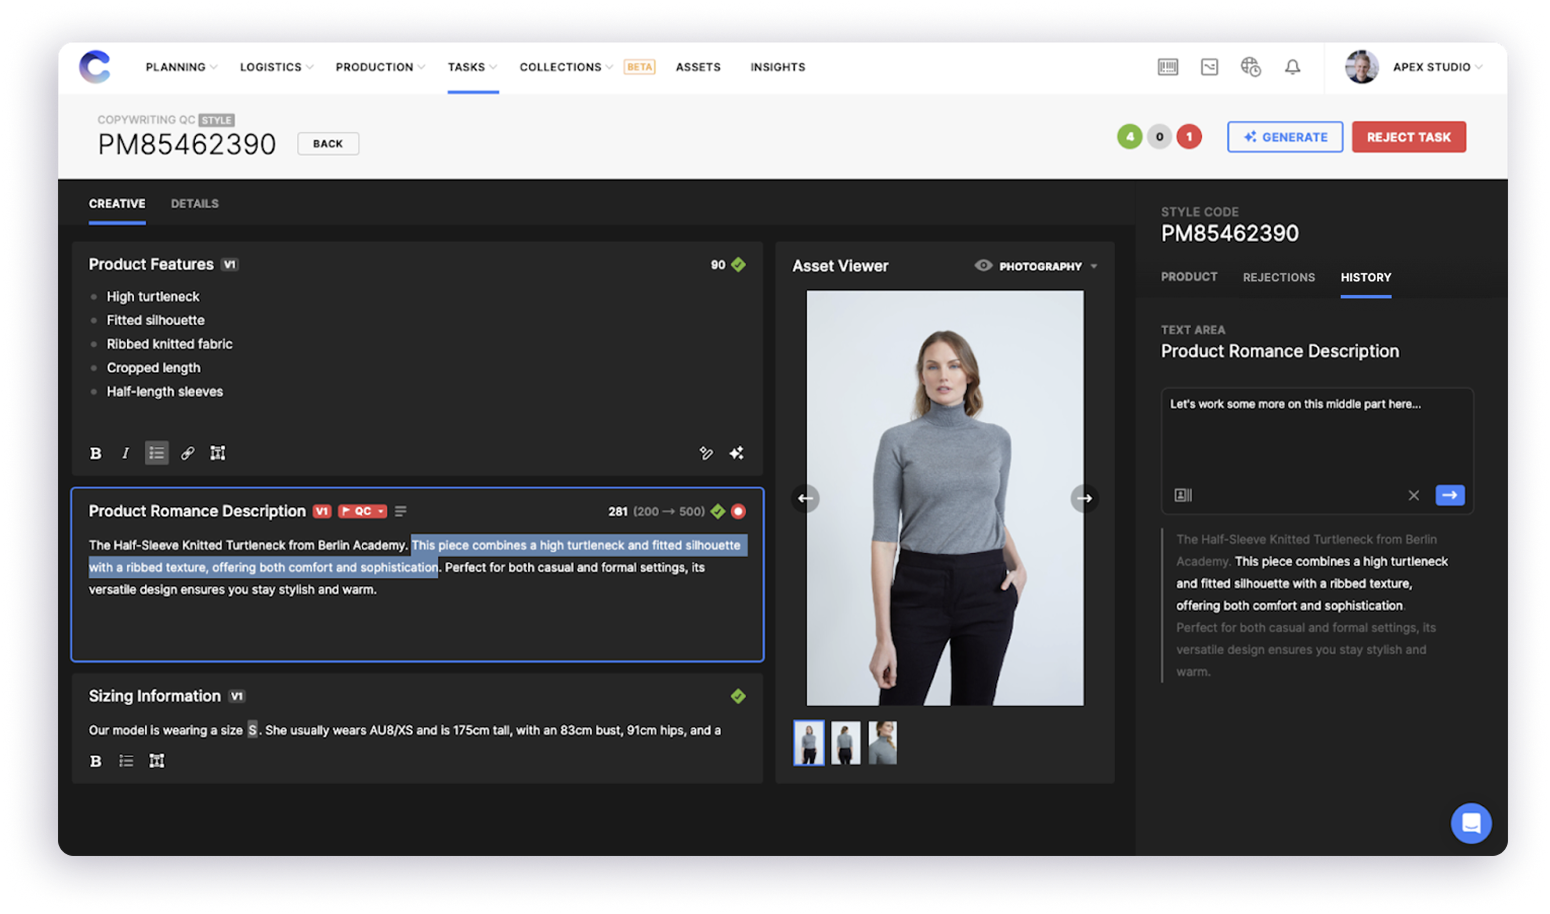Select the History tab
Viewport: 1550px width, 914px height.
coord(1366,277)
